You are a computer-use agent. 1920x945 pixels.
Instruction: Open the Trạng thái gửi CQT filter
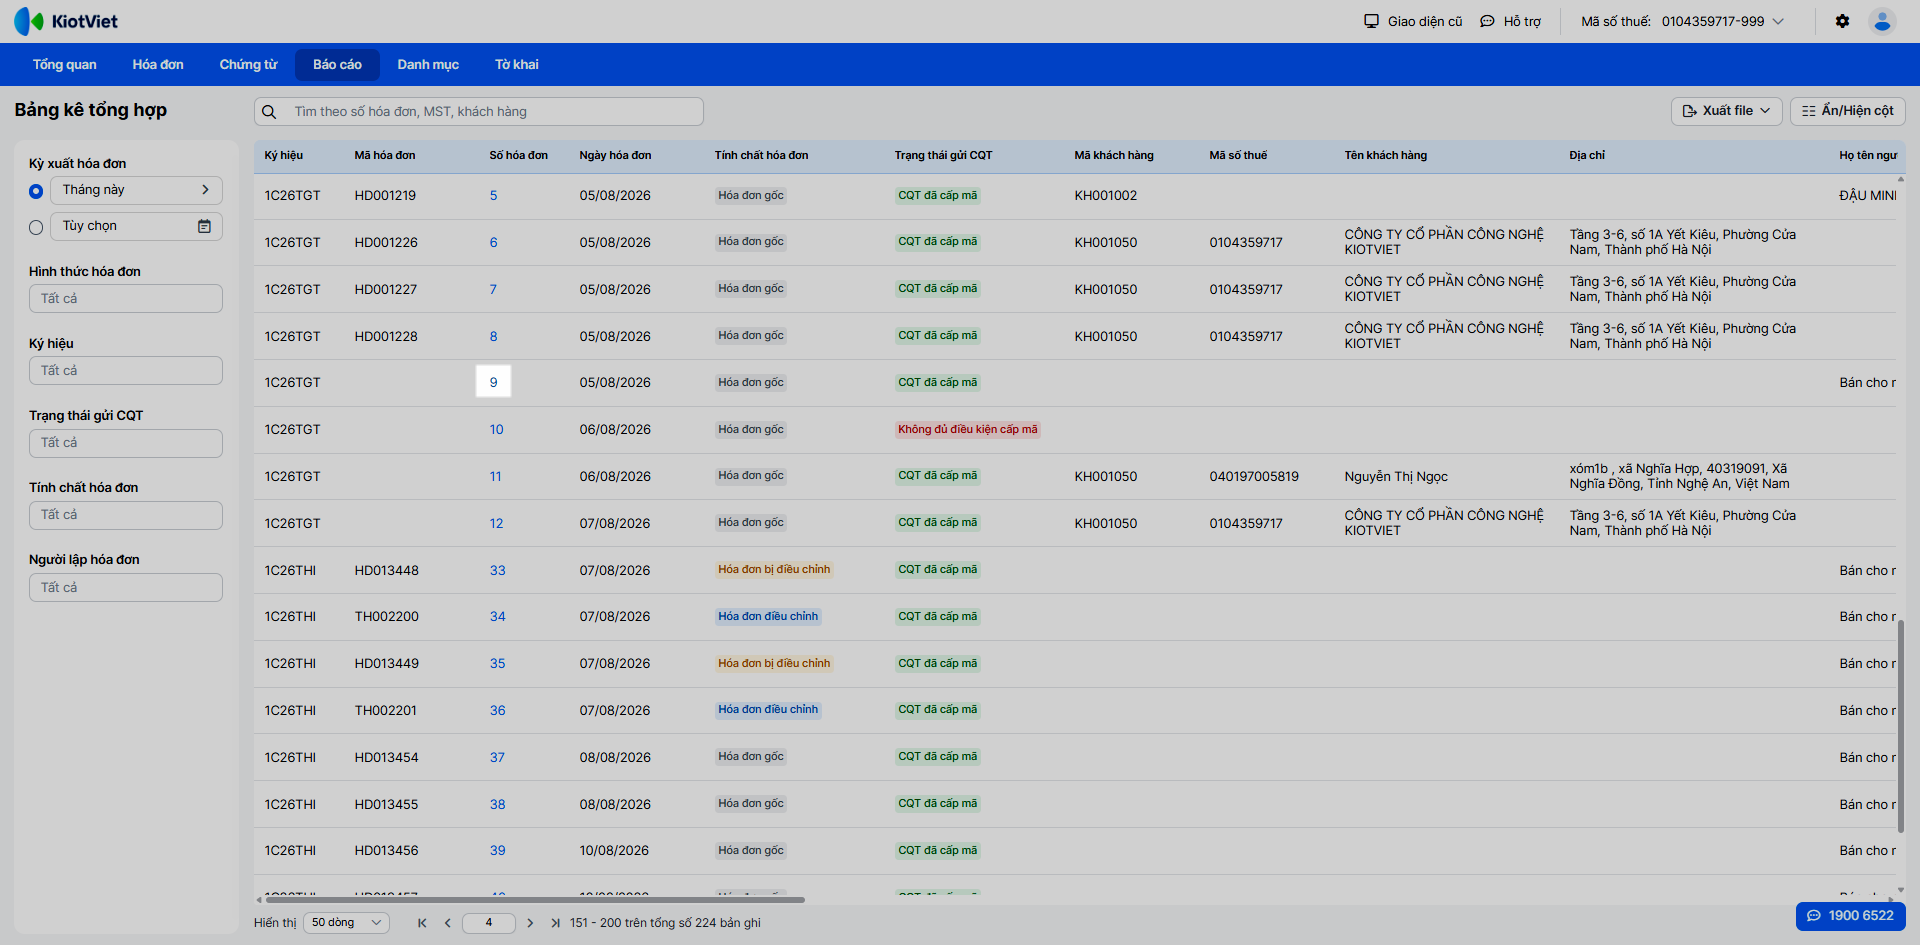(126, 443)
